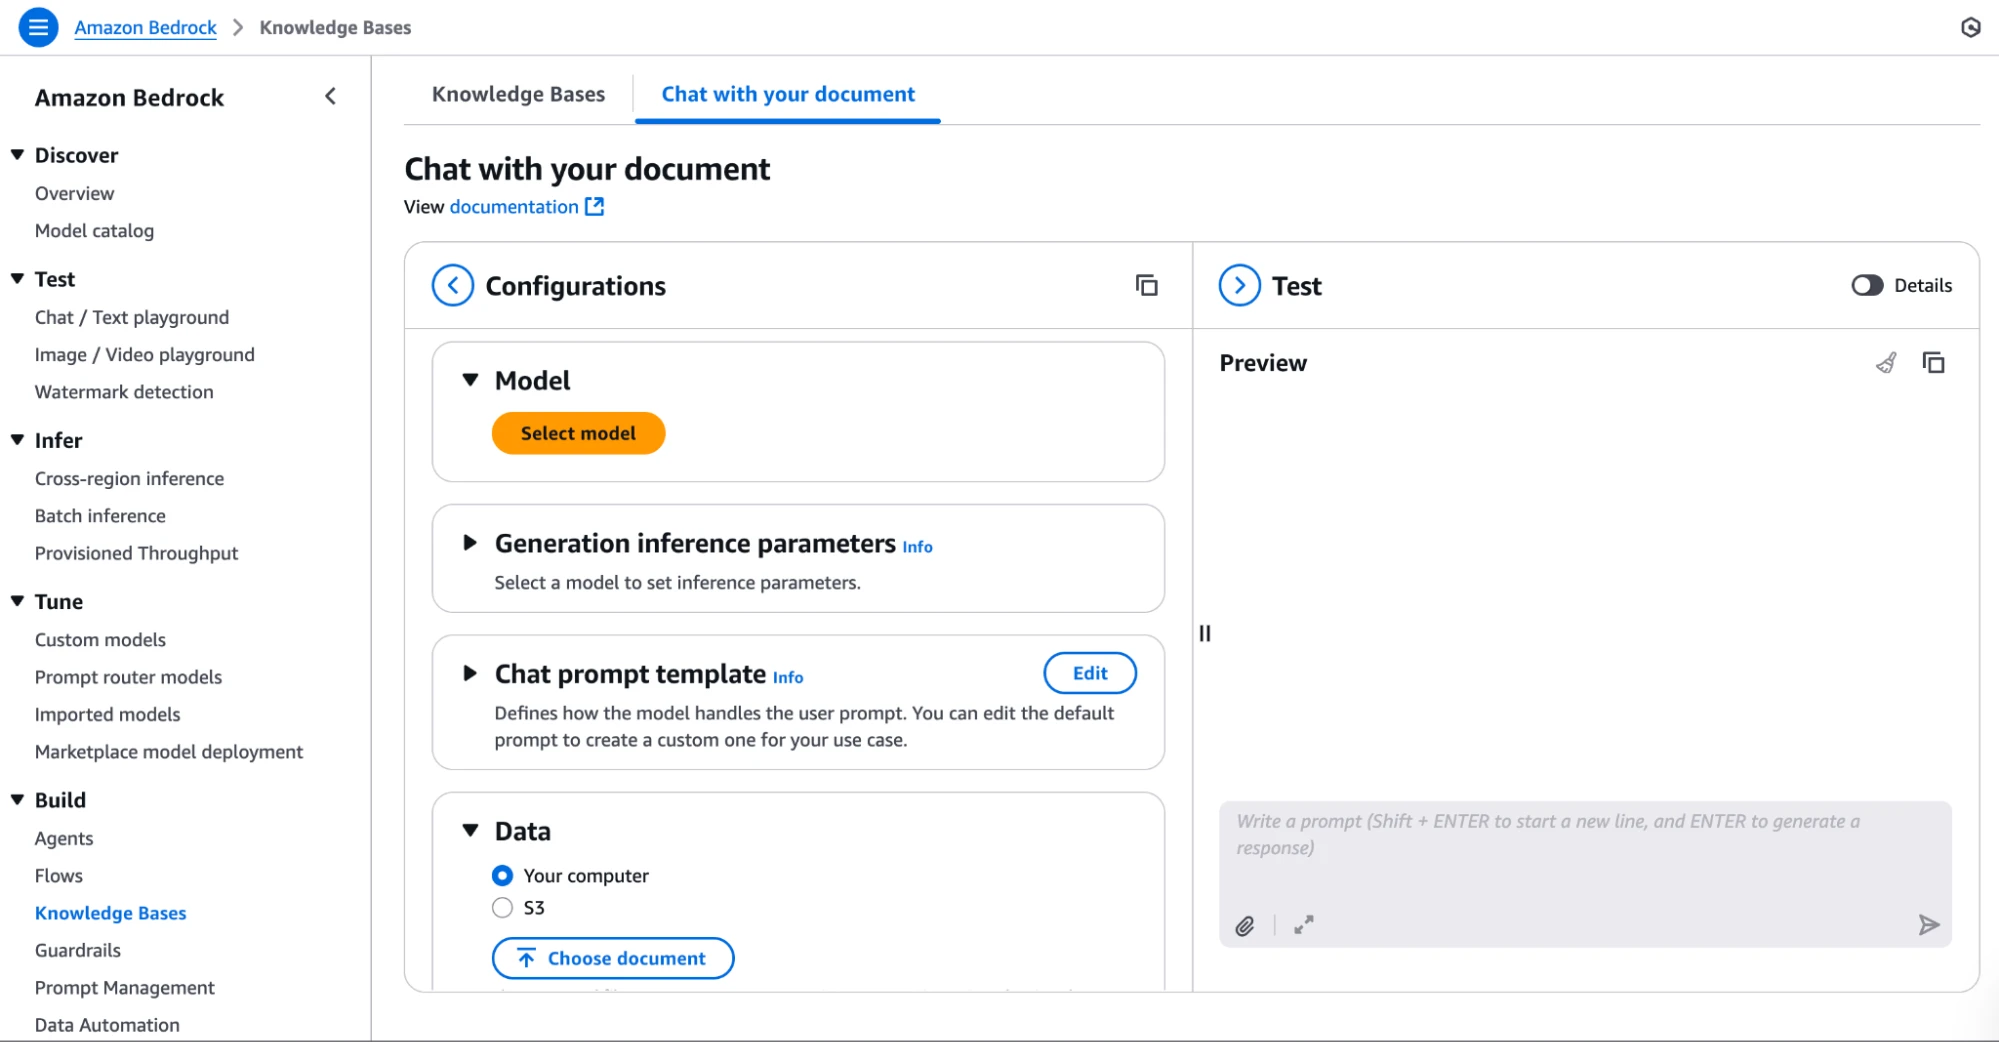Open the documentation link
The width and height of the screenshot is (1999, 1043).
click(x=514, y=206)
